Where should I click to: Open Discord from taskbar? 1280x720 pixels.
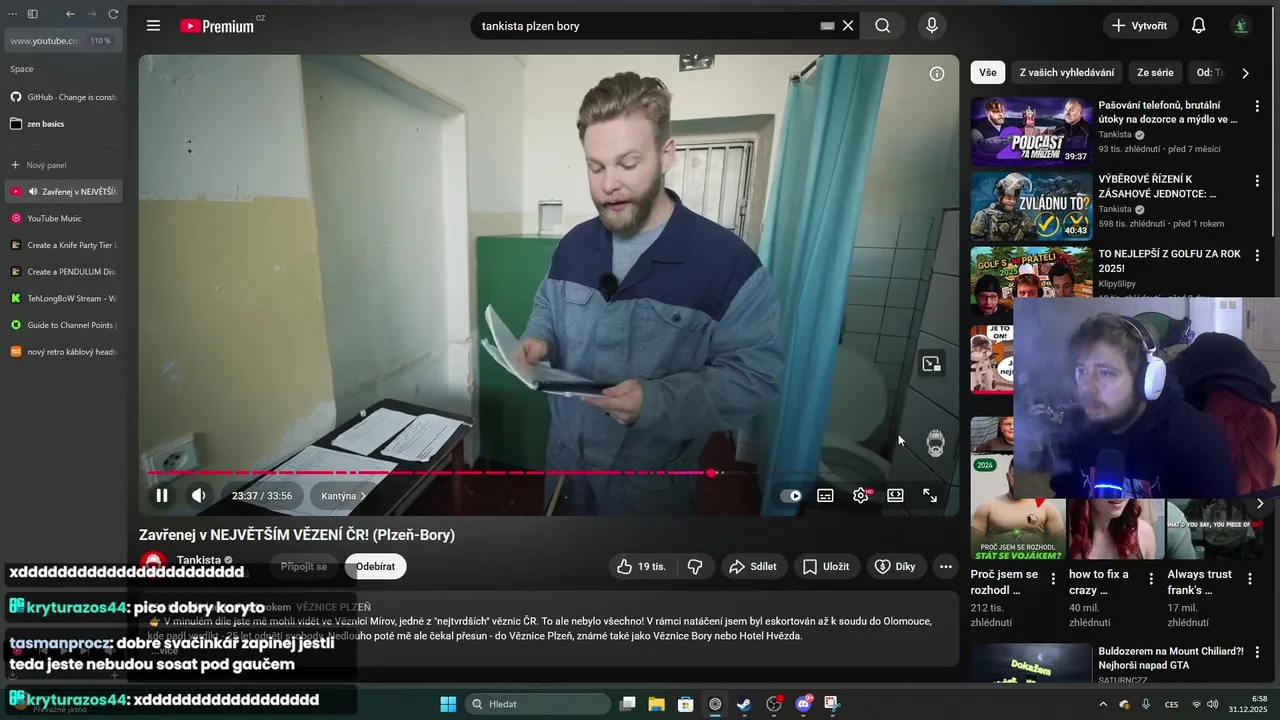(803, 704)
